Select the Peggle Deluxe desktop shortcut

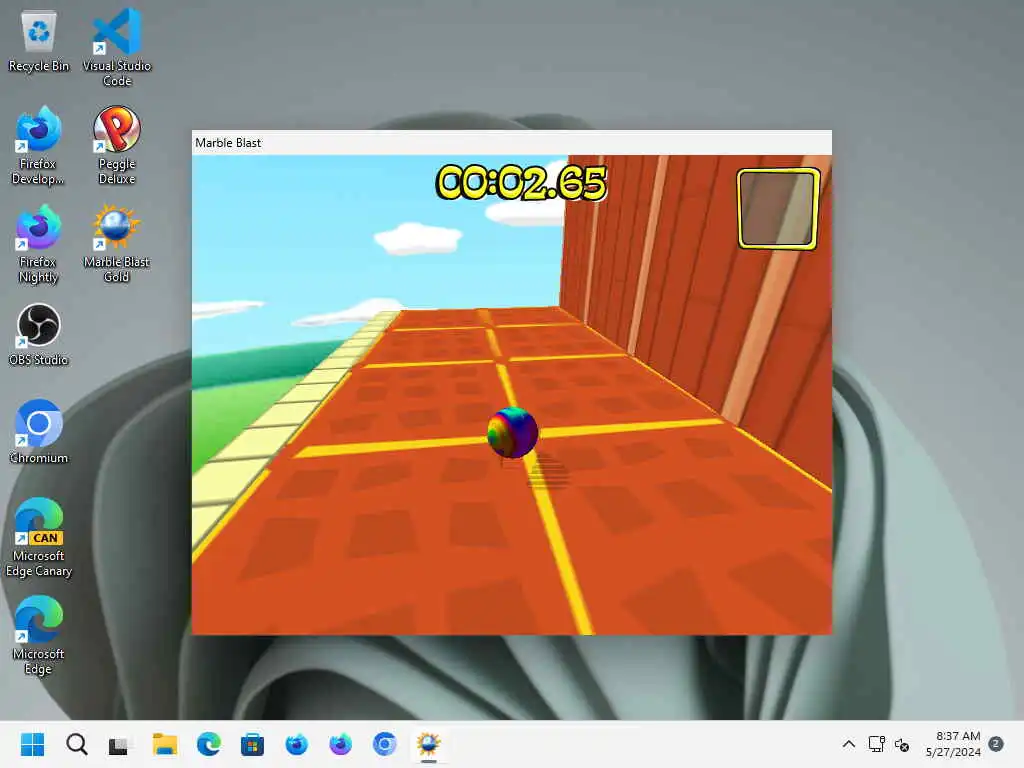click(117, 145)
